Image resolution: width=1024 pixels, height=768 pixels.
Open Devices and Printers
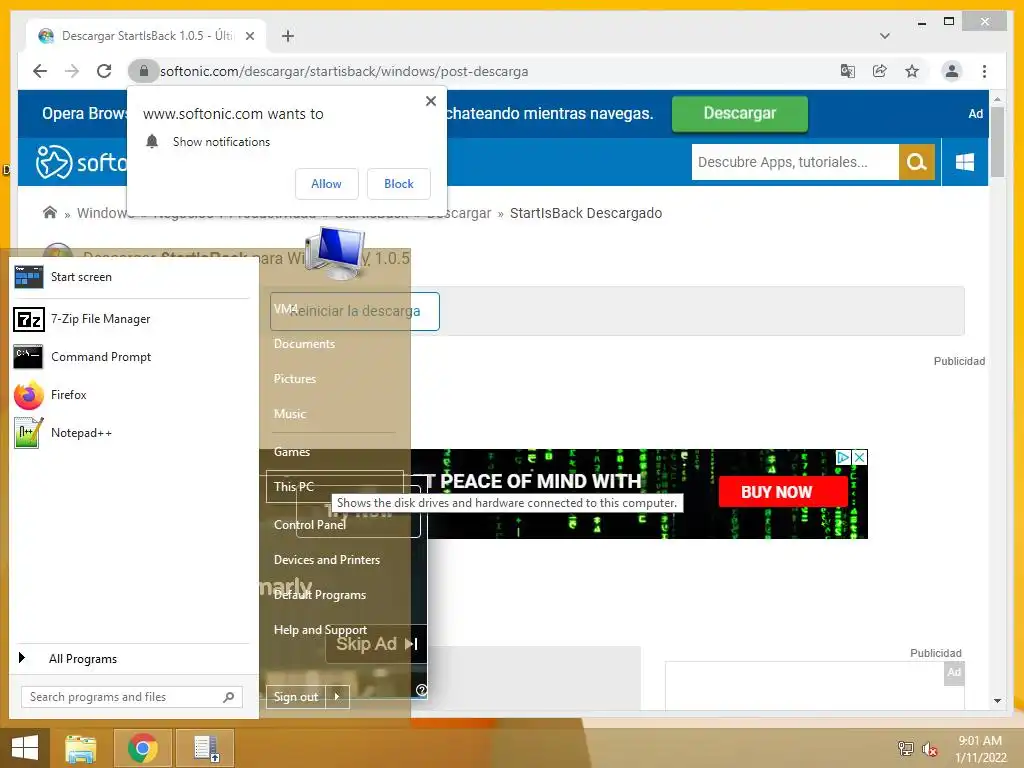(x=327, y=560)
